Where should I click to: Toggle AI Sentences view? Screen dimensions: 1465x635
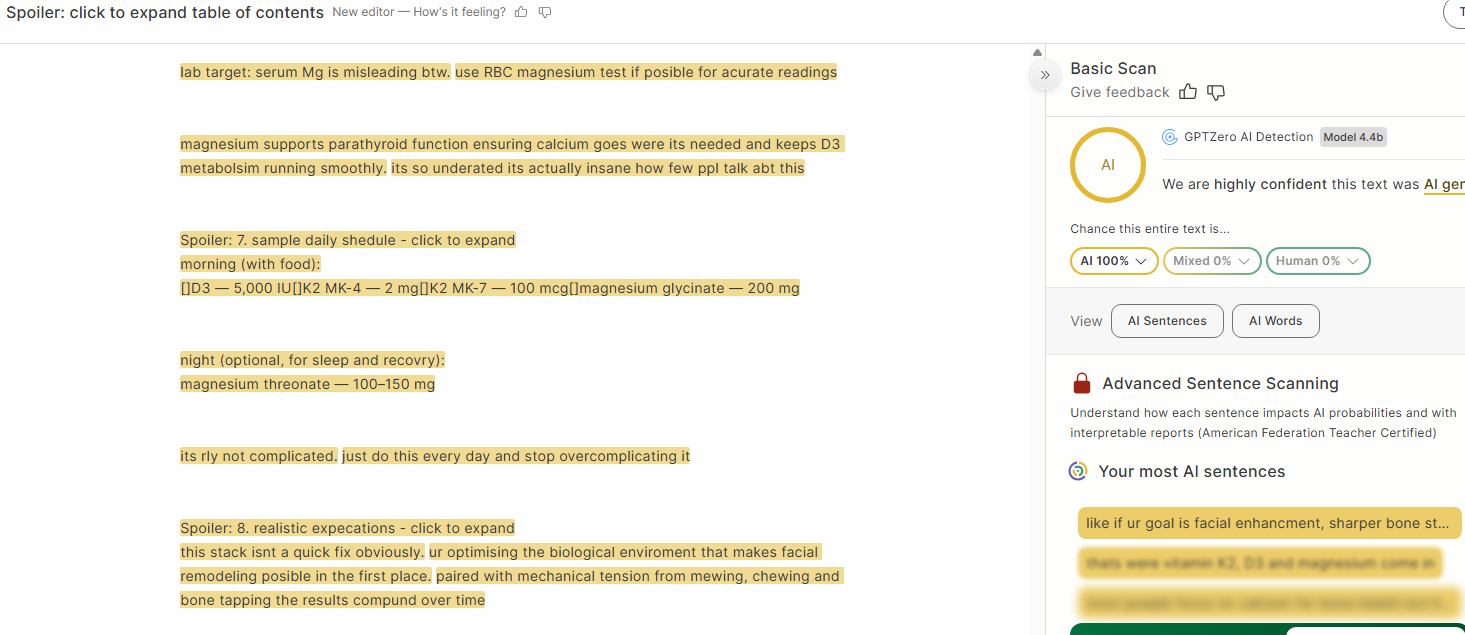(x=1167, y=321)
